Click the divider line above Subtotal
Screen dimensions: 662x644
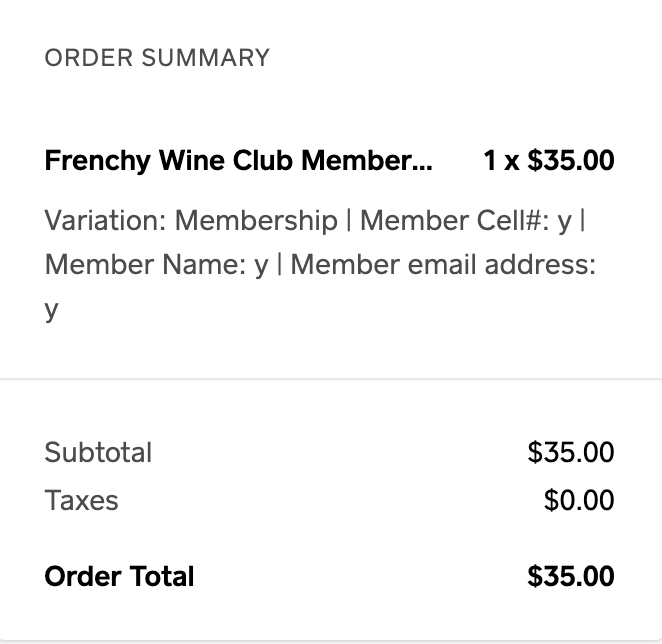[x=331, y=379]
